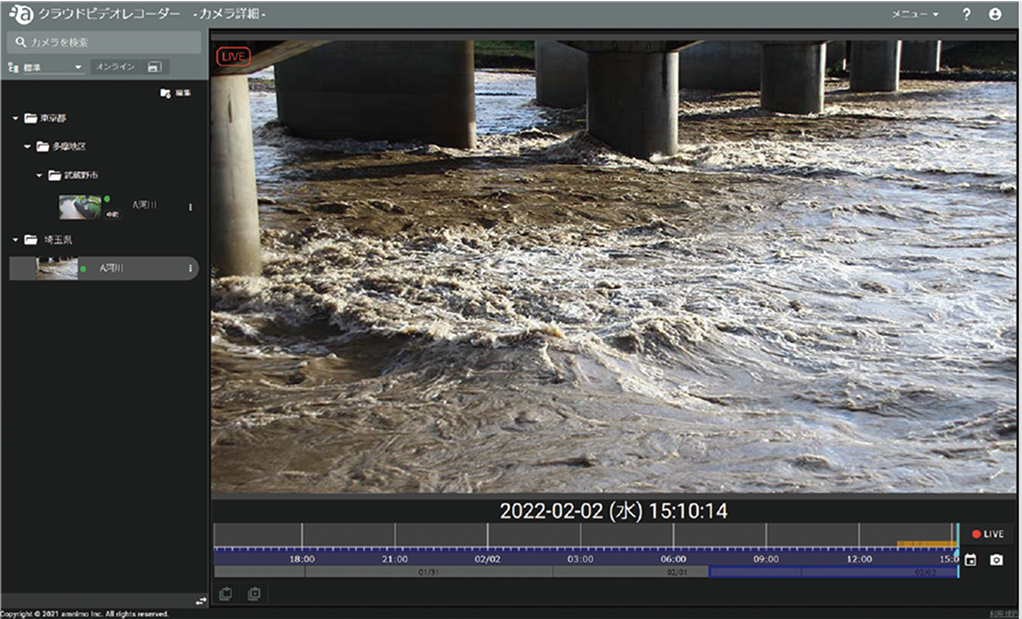Screen dimensions: 1022x619
Task: Collapse the 東京都 folder arrow
Action: coord(15,118)
